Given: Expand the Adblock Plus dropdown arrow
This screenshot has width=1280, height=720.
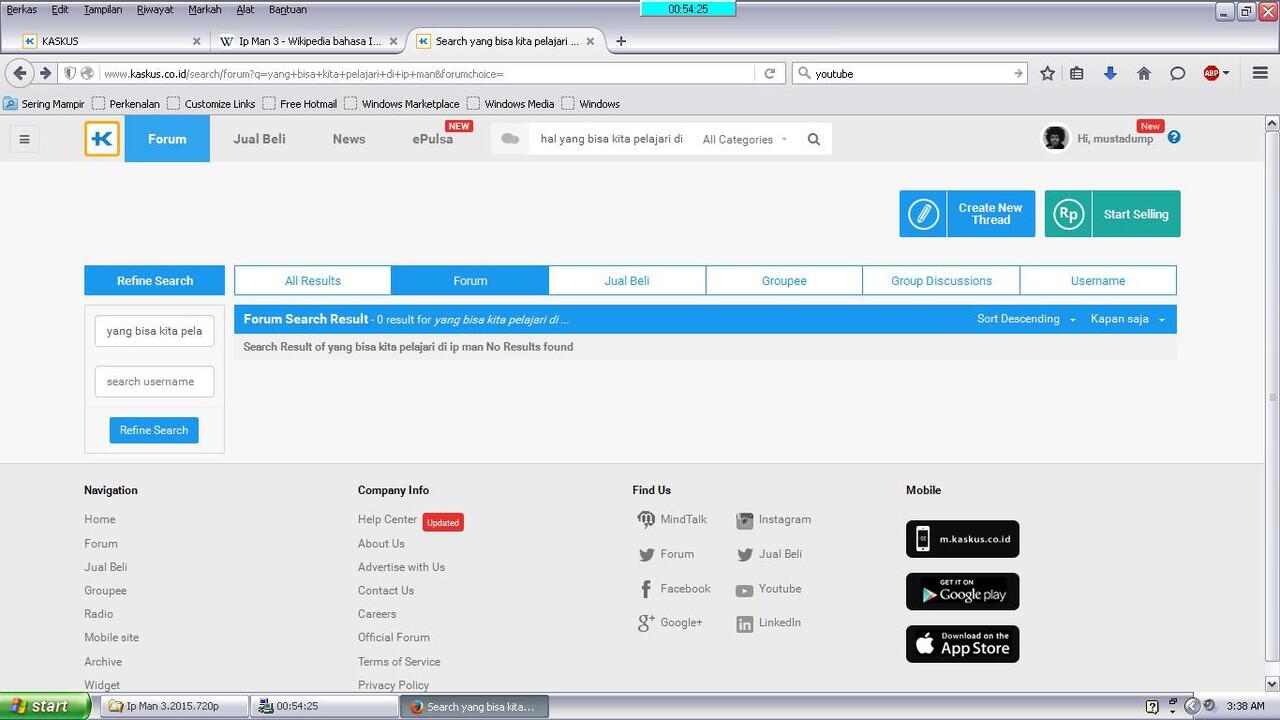Looking at the screenshot, I should (1226, 74).
